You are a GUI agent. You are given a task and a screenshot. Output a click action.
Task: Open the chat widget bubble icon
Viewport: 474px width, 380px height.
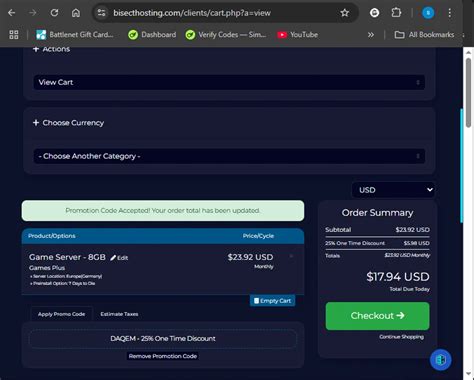click(x=440, y=360)
